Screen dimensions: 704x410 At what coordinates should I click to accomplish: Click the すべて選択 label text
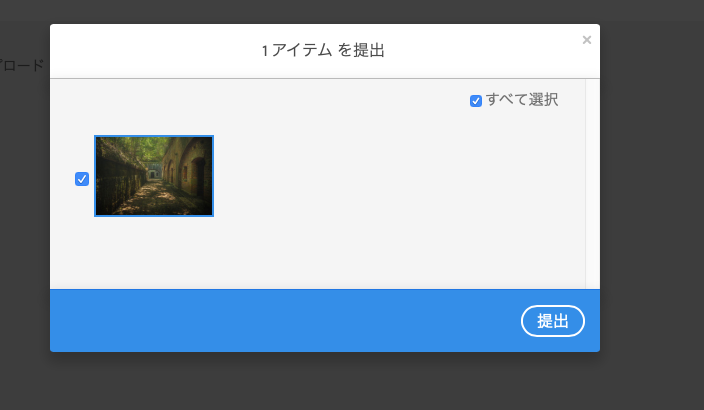coord(522,99)
